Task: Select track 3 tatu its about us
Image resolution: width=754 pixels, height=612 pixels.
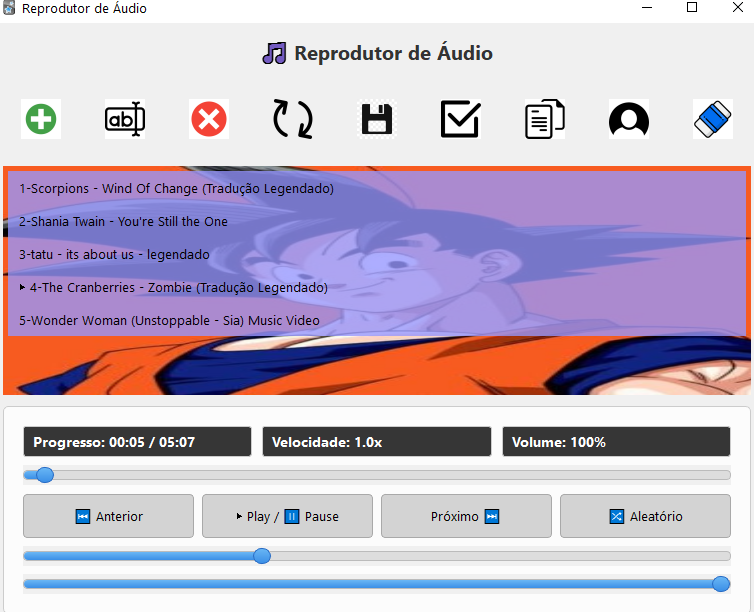Action: point(114,254)
